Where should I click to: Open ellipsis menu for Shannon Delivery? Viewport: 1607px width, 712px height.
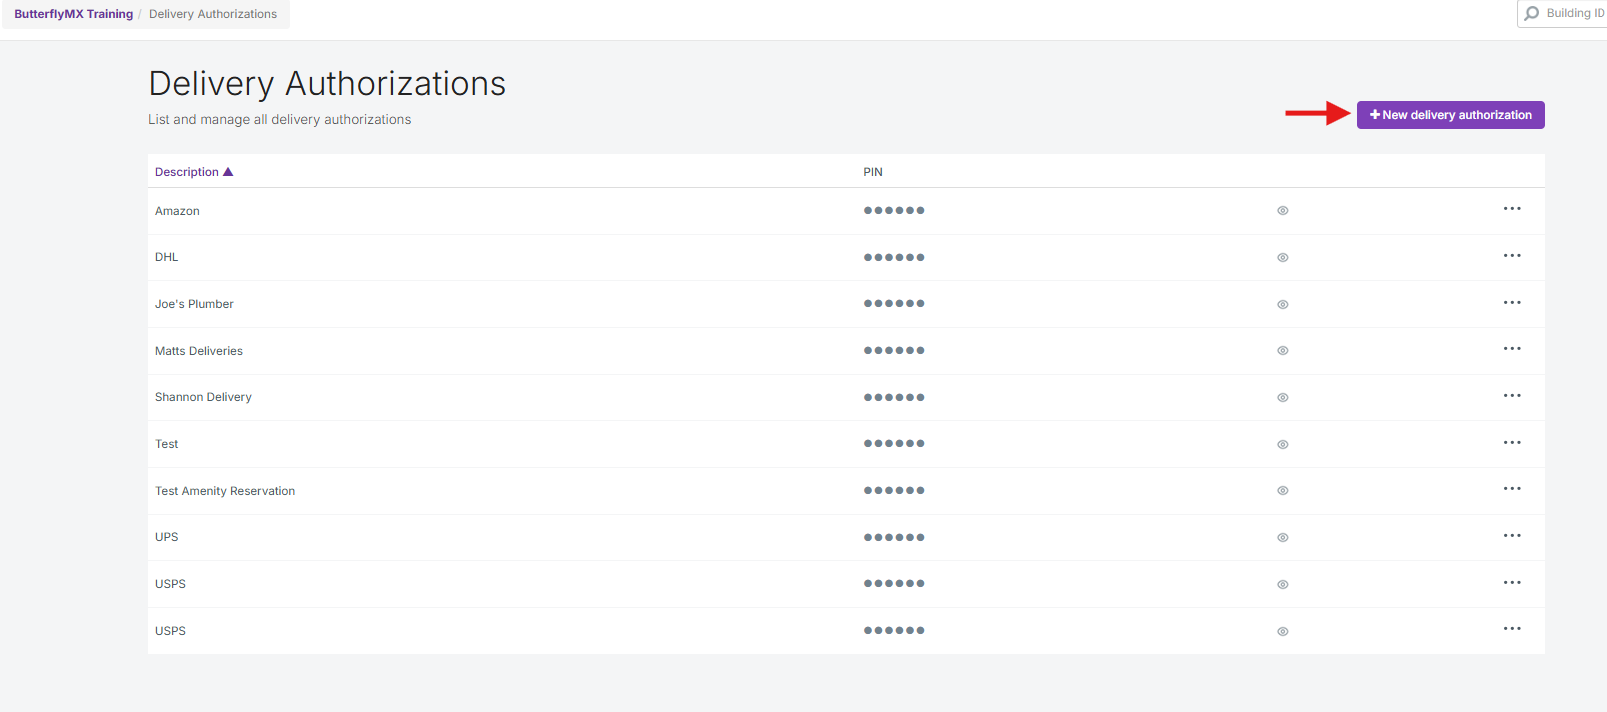[x=1511, y=396]
